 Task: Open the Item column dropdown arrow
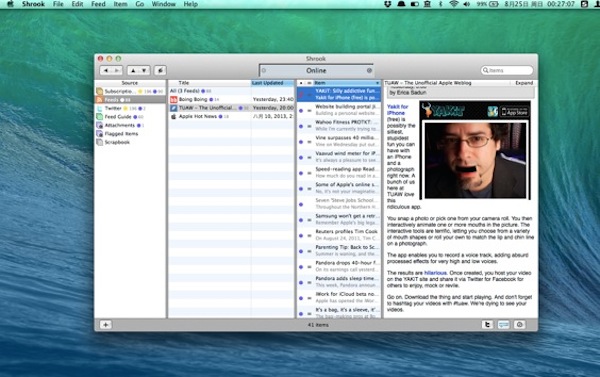coord(377,83)
